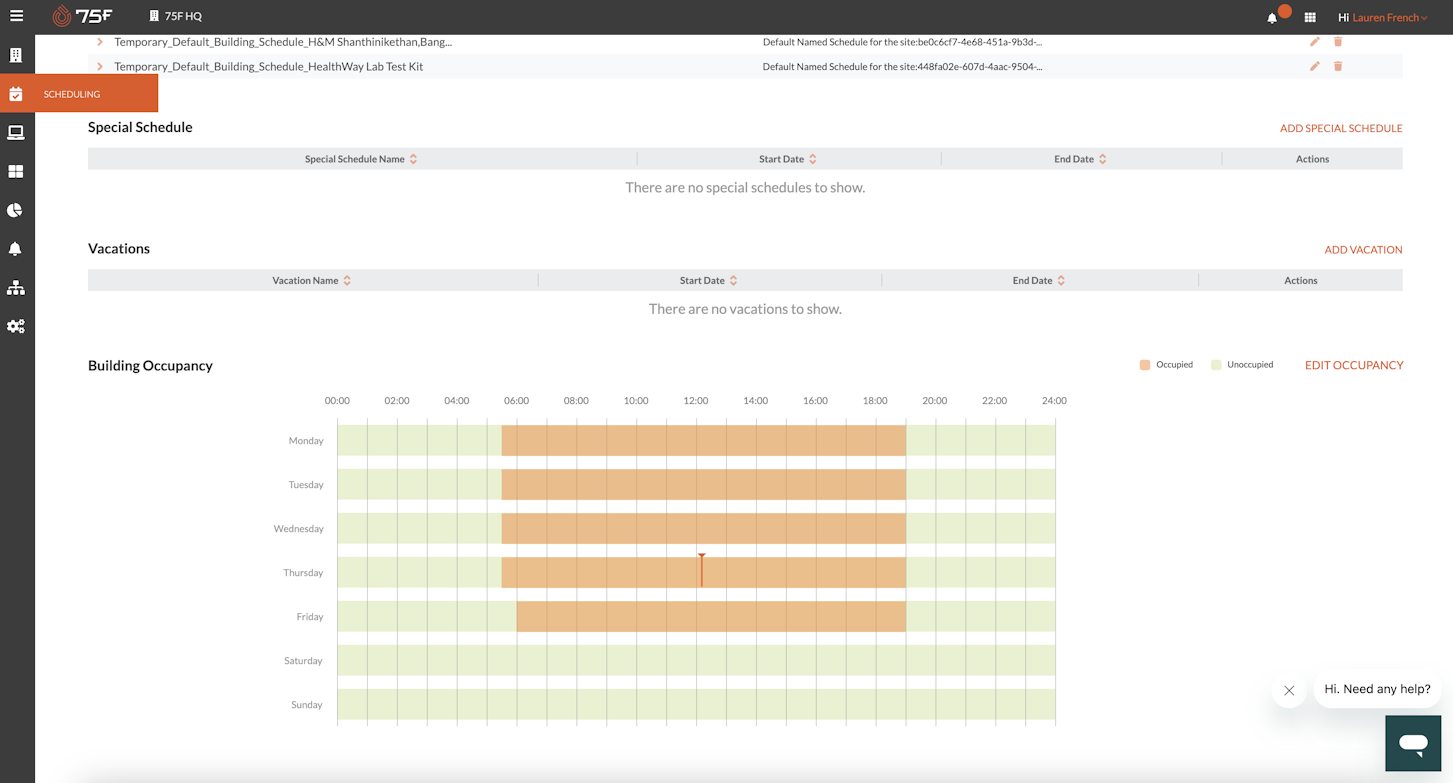This screenshot has width=1453, height=783.
Task: Click Tuesday's occupied schedule bar
Action: (x=704, y=485)
